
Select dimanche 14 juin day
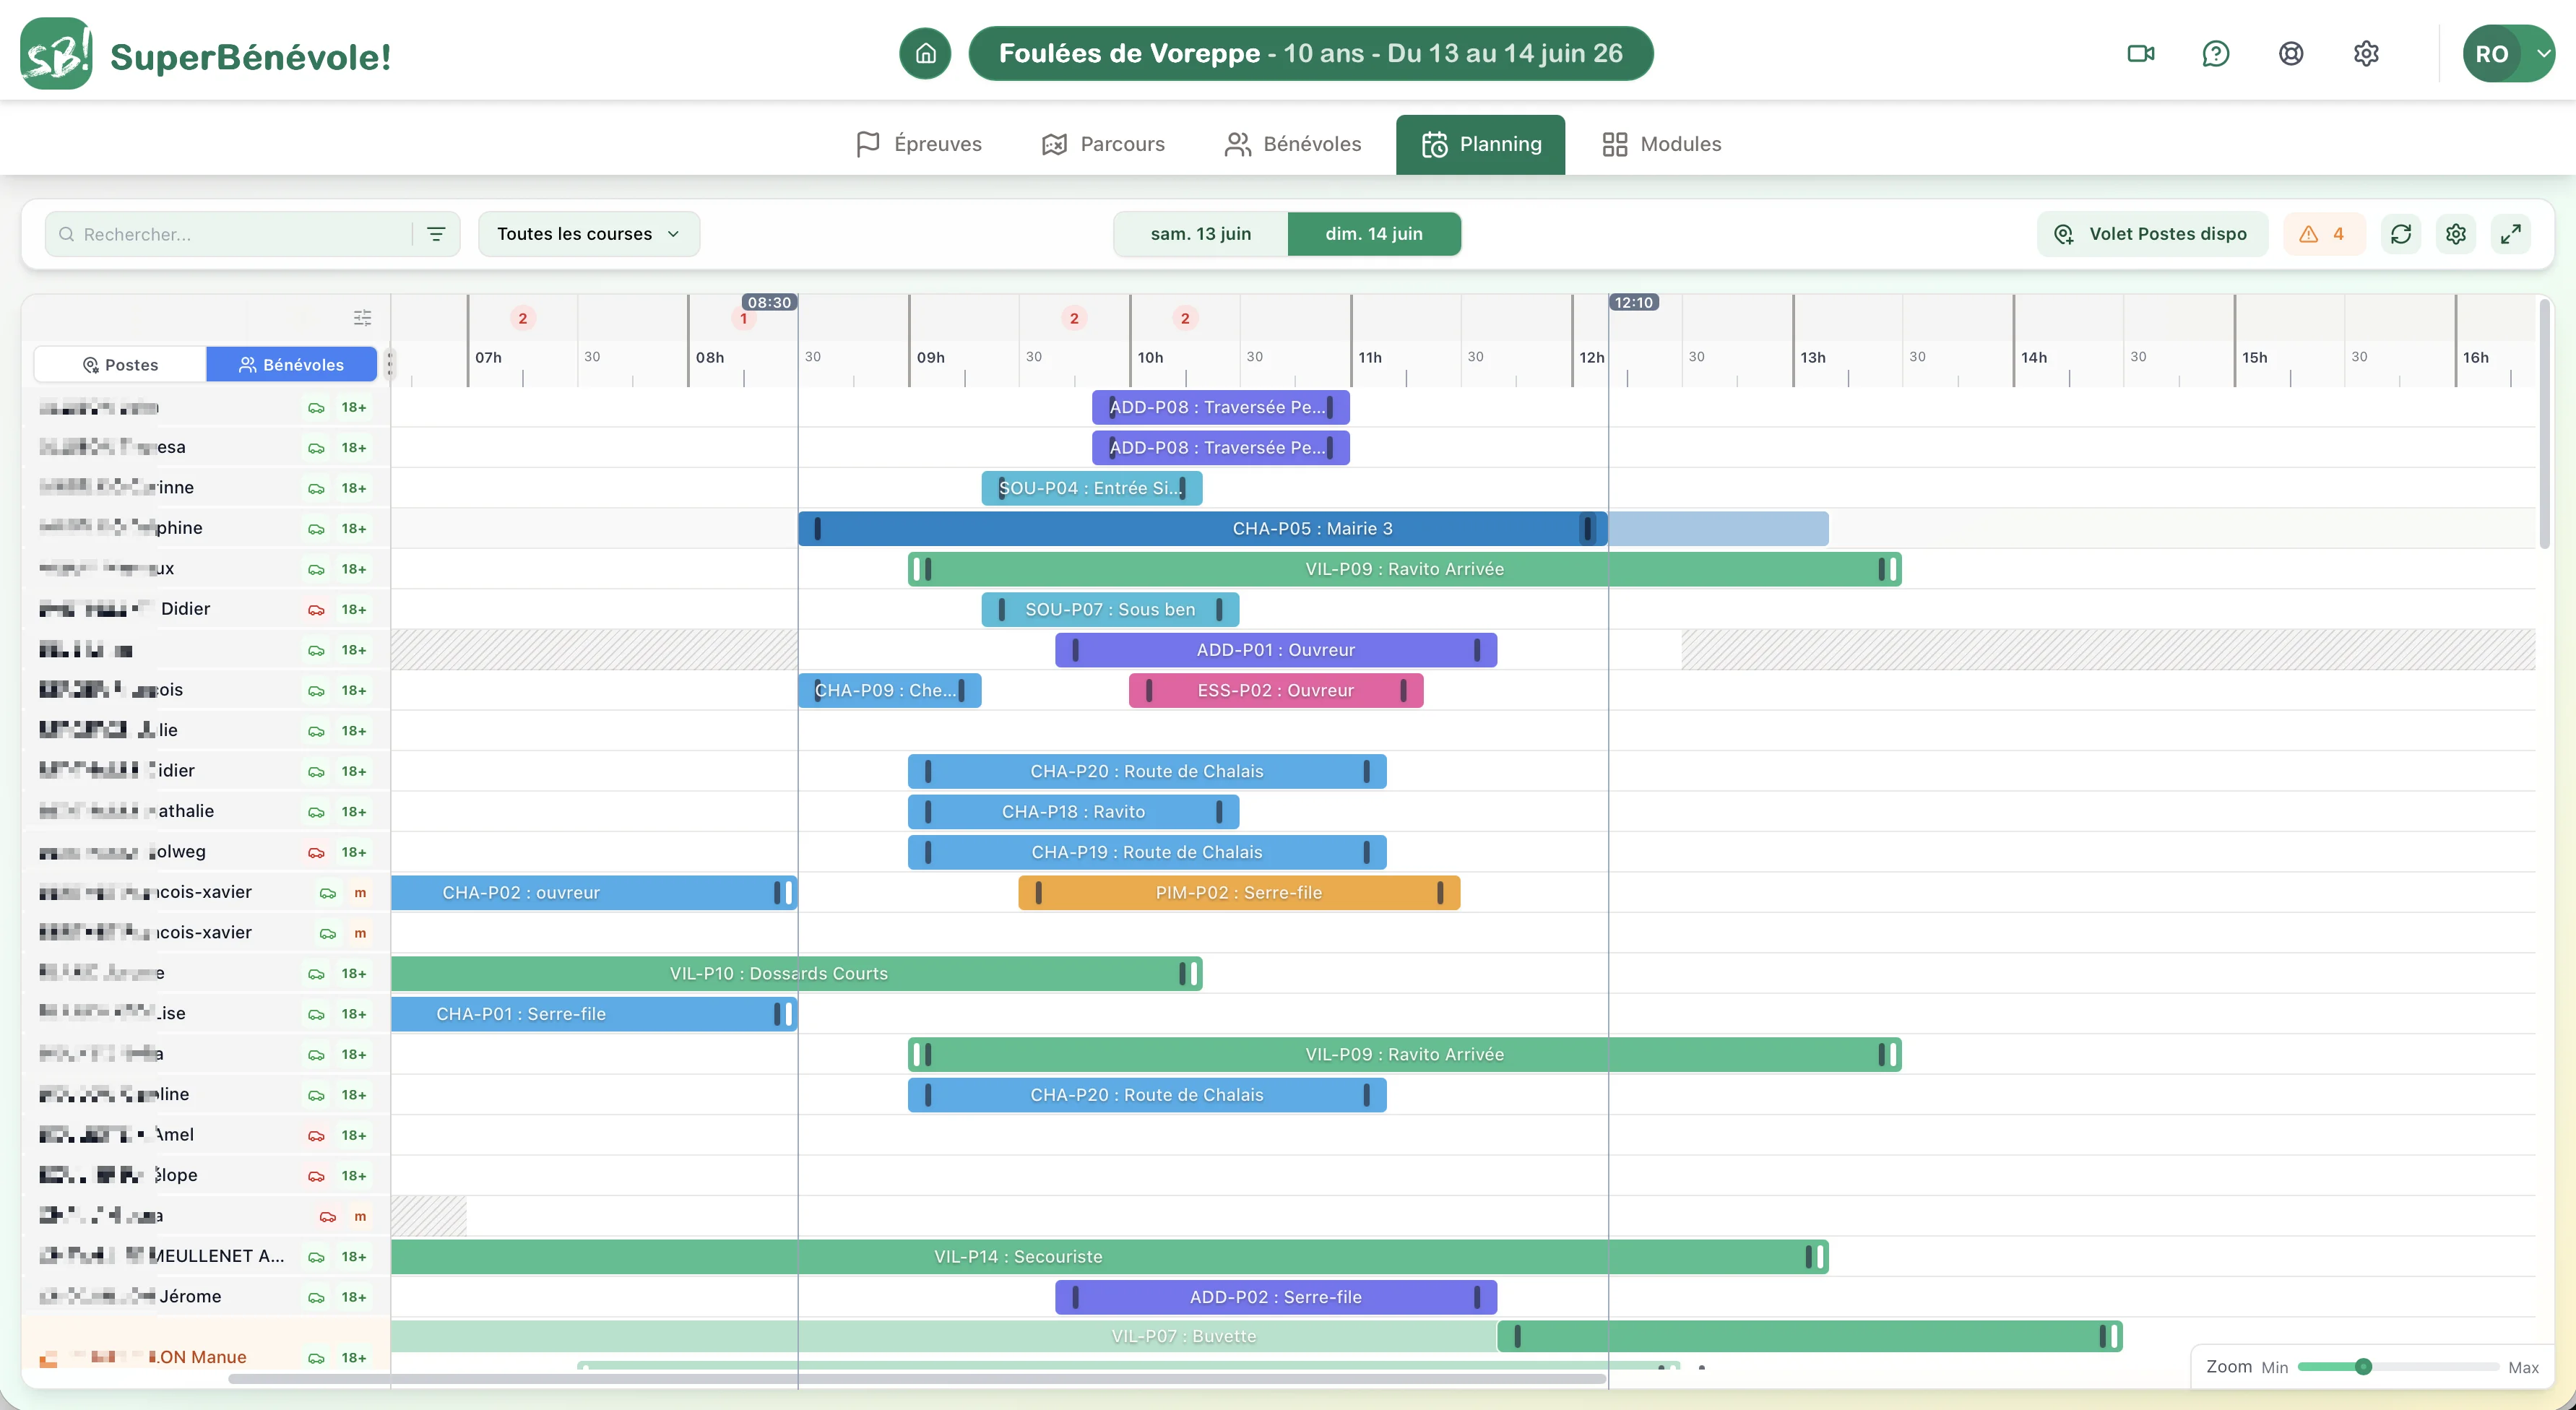coord(1374,234)
